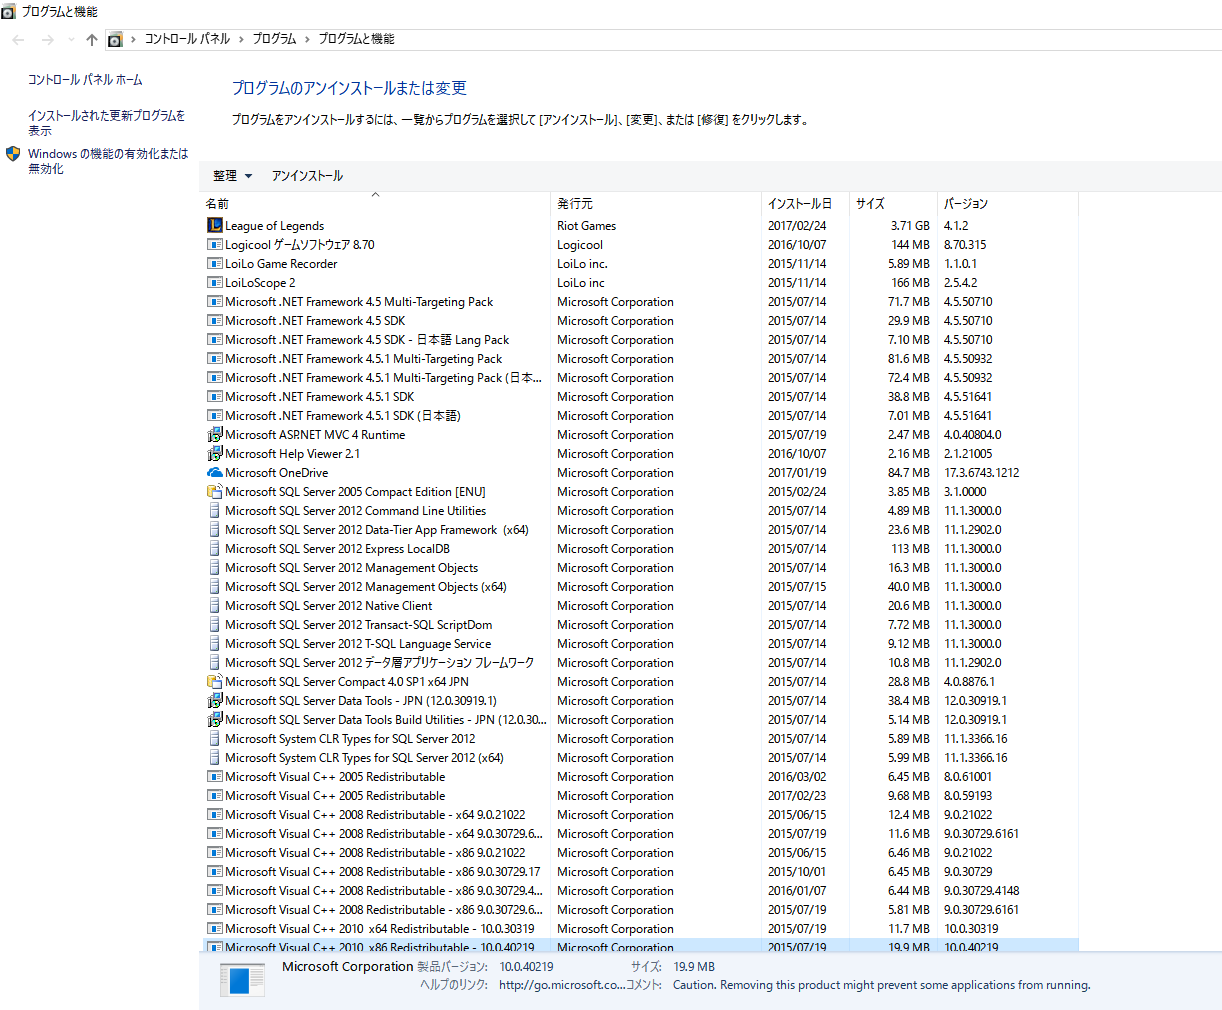The width and height of the screenshot is (1222, 1010).
Task: Click the SQL Server 2012 Native Client icon
Action: coord(214,605)
